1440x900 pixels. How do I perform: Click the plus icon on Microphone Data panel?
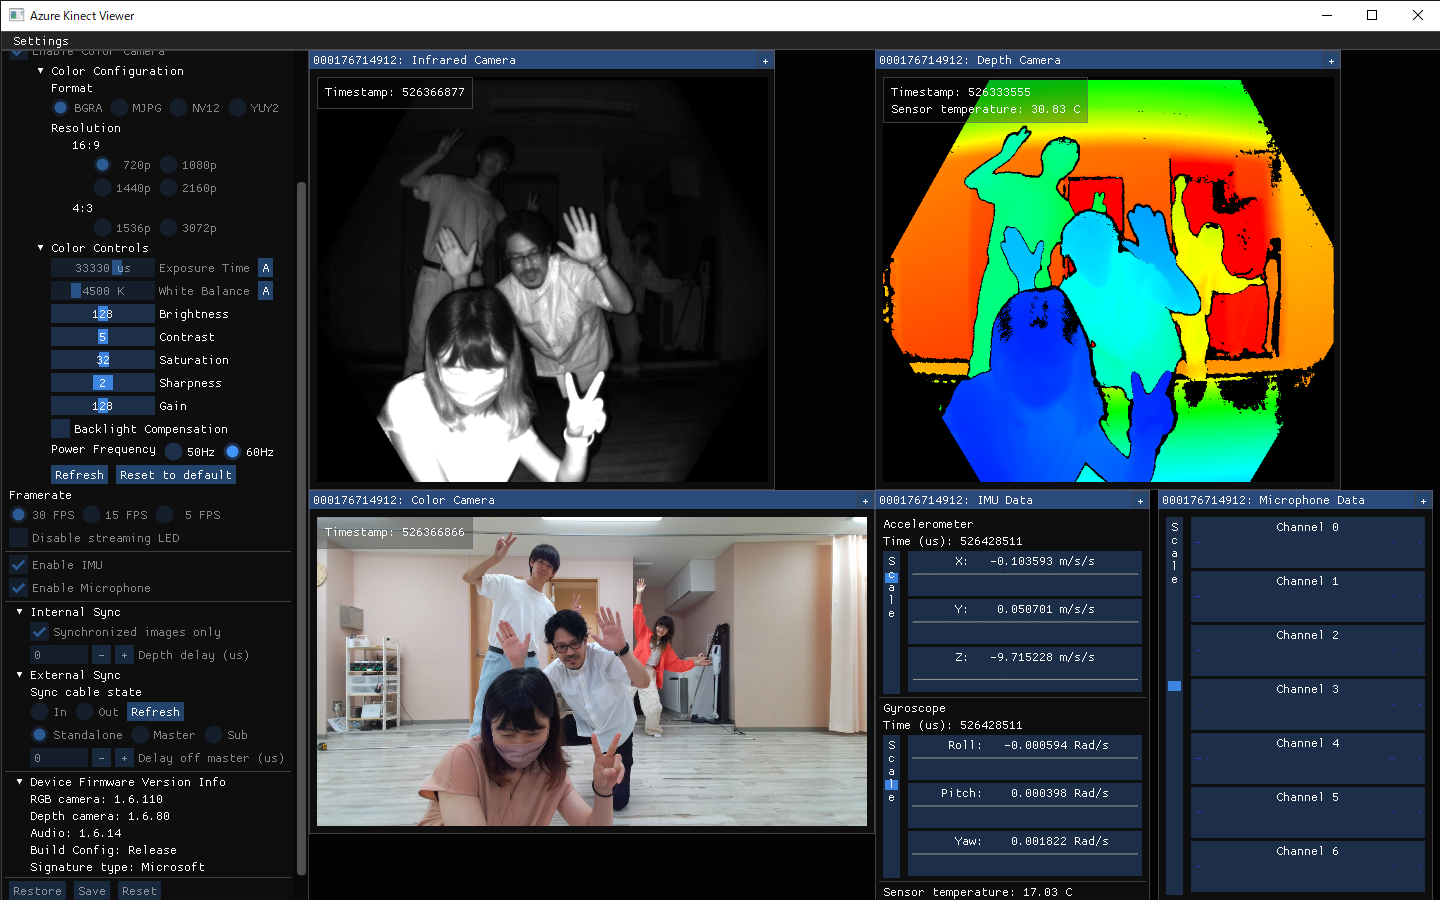click(1423, 501)
